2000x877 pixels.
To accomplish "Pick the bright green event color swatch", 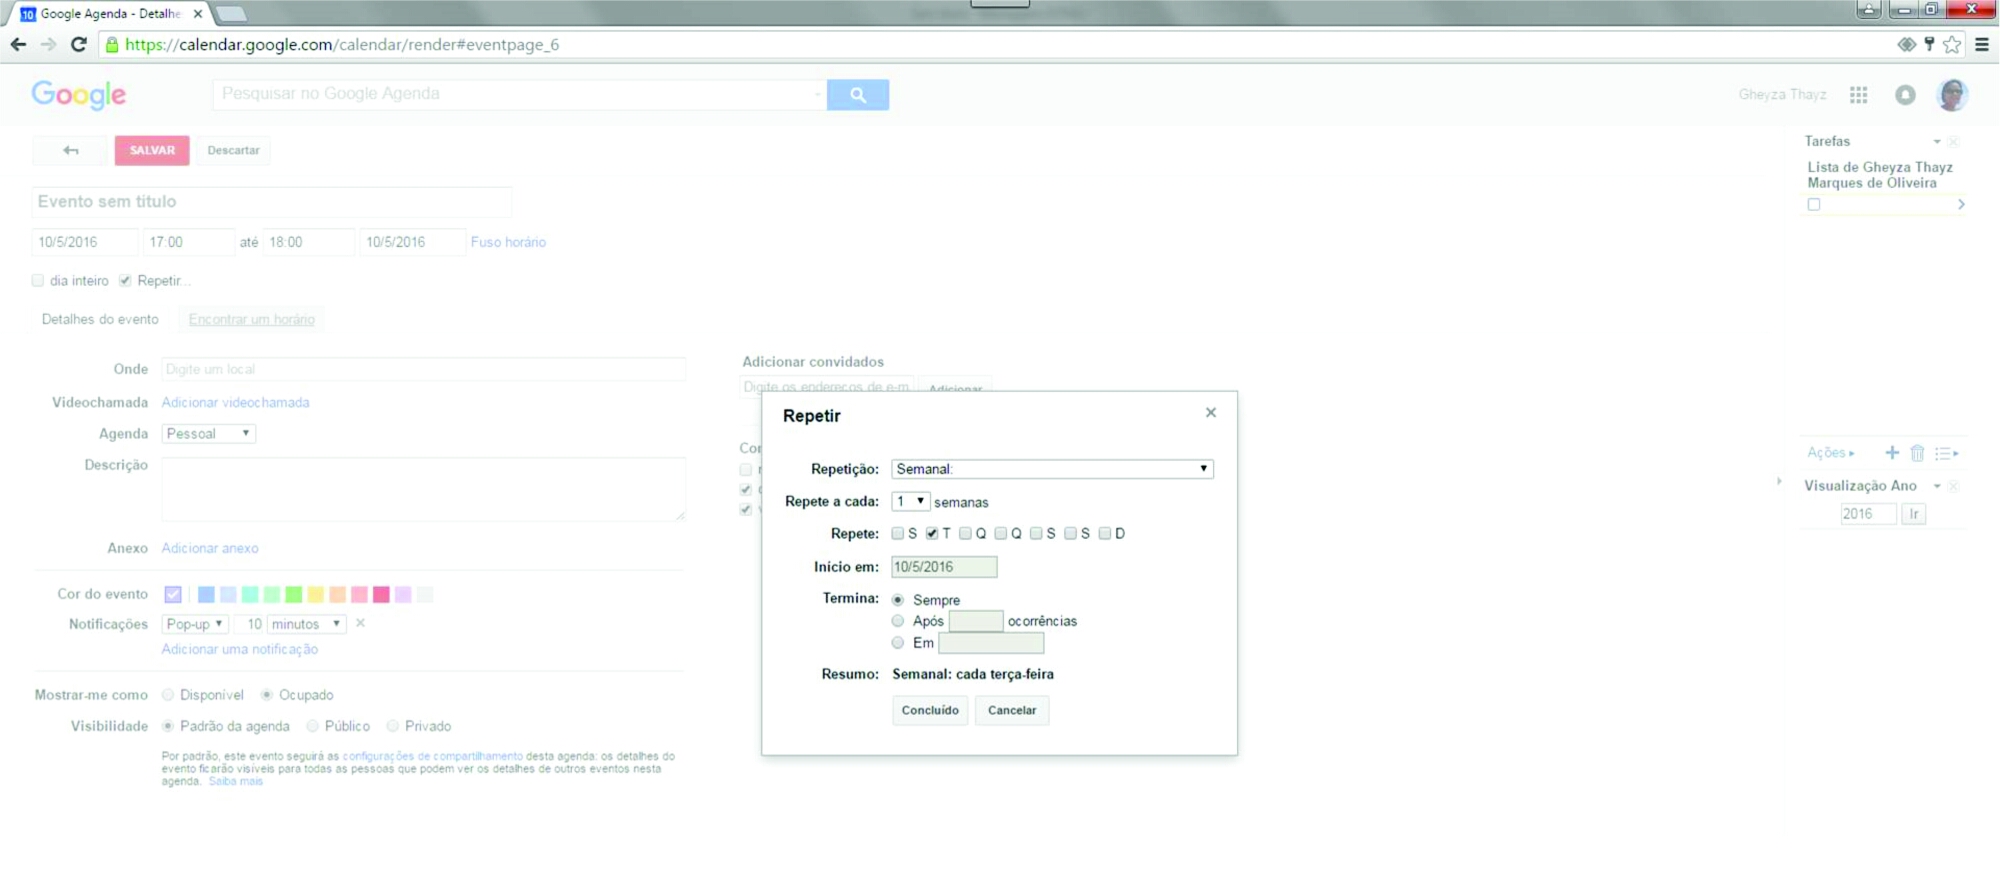I will point(294,595).
